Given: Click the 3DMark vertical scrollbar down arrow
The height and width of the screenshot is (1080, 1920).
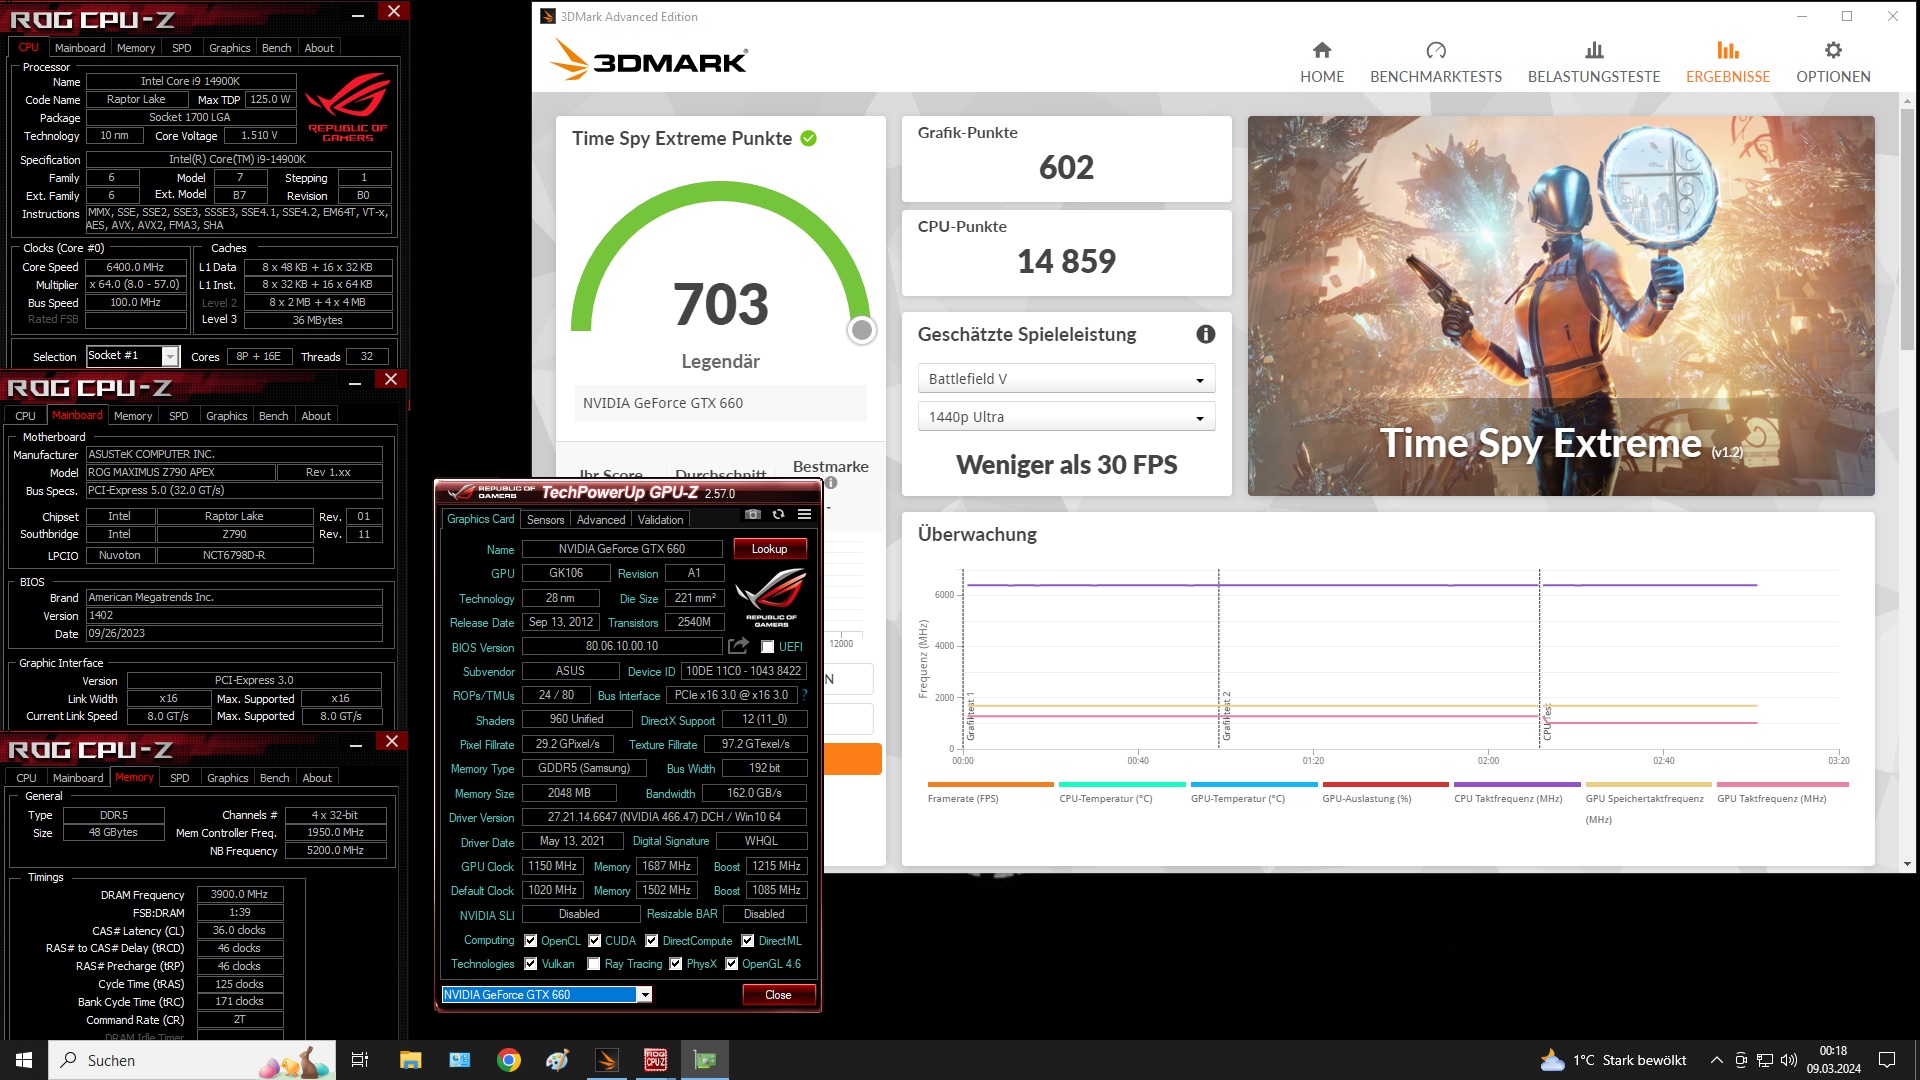Looking at the screenshot, I should pos(1907,864).
